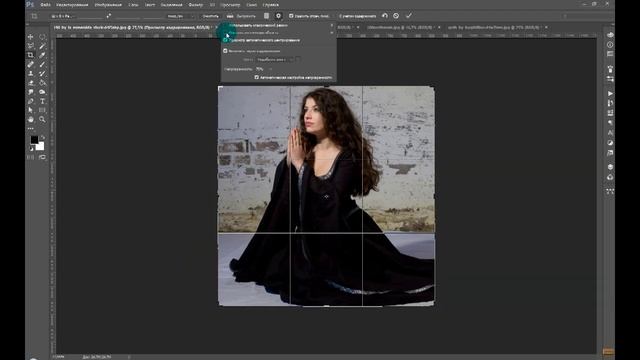
Task: Open the File menu
Action: (45, 5)
